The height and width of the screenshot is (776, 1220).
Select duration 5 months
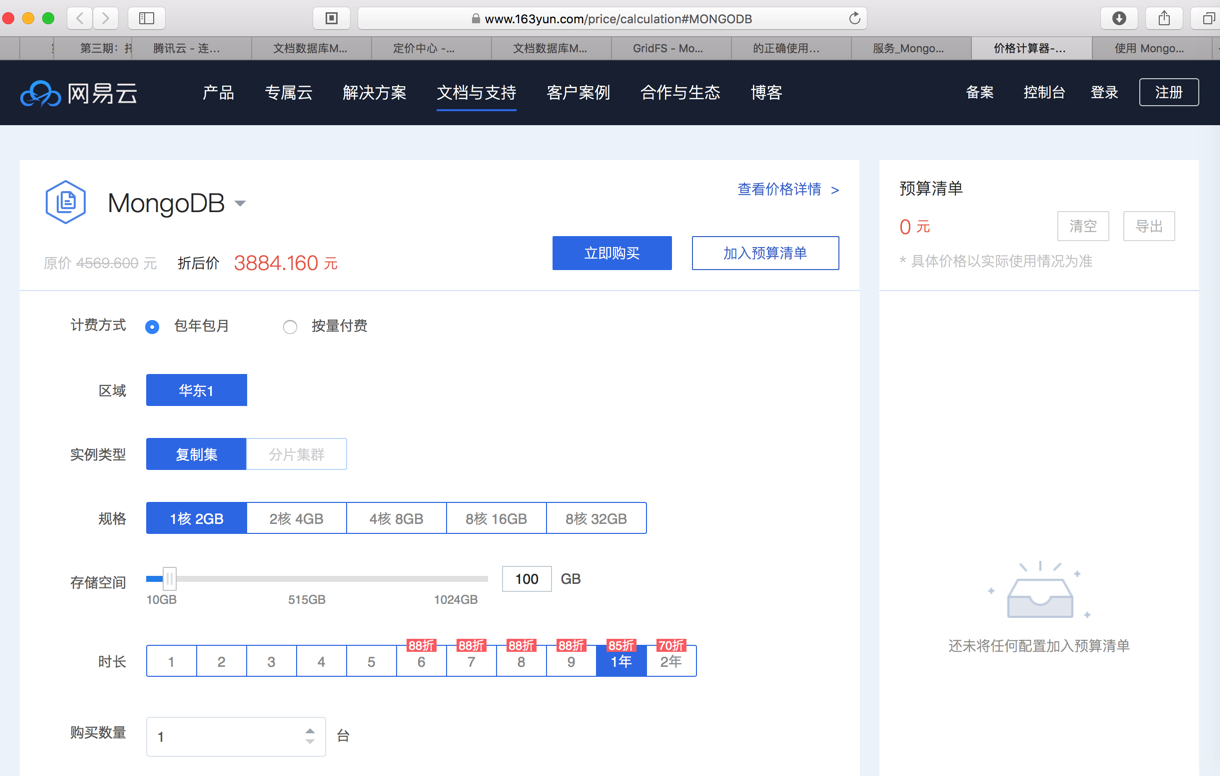click(x=371, y=661)
